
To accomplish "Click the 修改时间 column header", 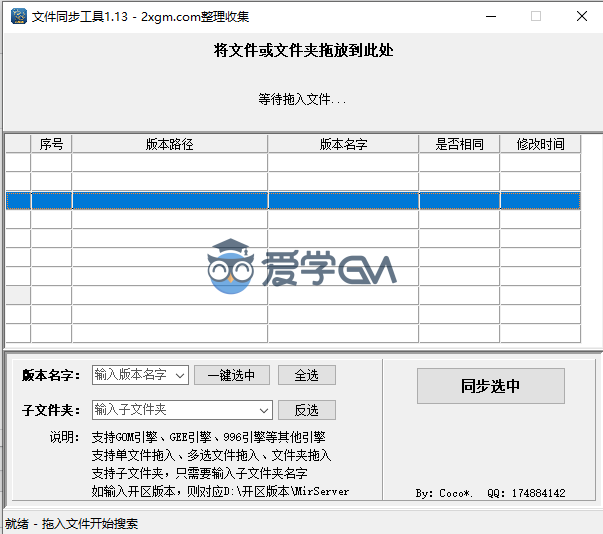I will (540, 144).
